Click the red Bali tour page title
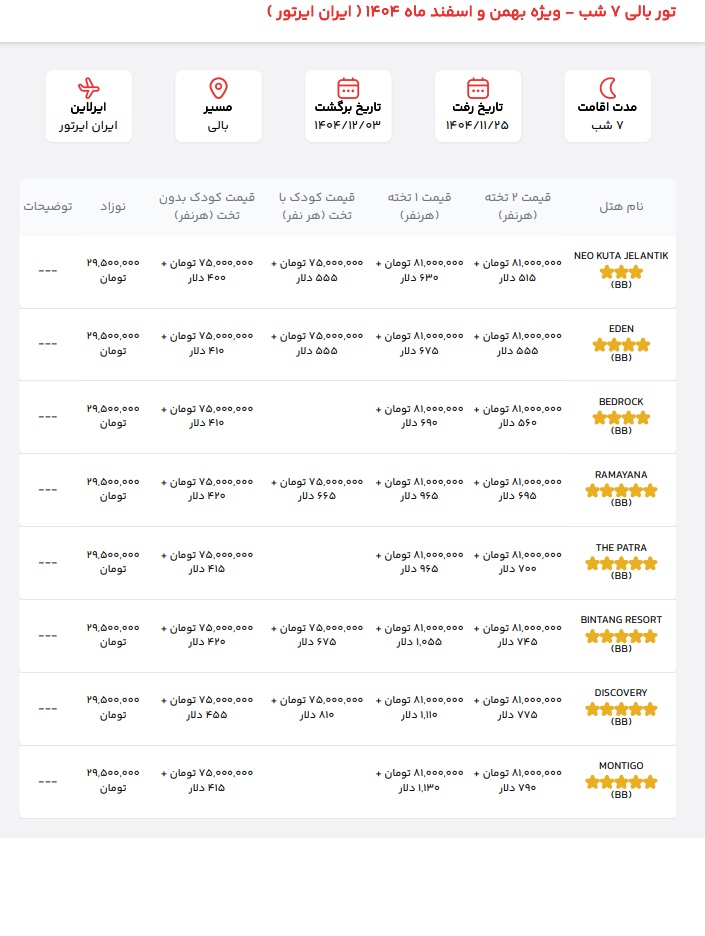The width and height of the screenshot is (705, 936). (484, 13)
